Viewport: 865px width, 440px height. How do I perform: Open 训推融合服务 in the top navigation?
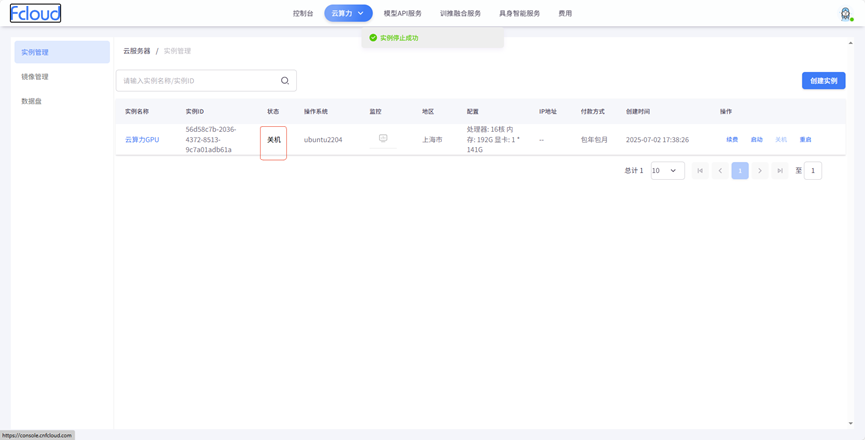pyautogui.click(x=460, y=13)
